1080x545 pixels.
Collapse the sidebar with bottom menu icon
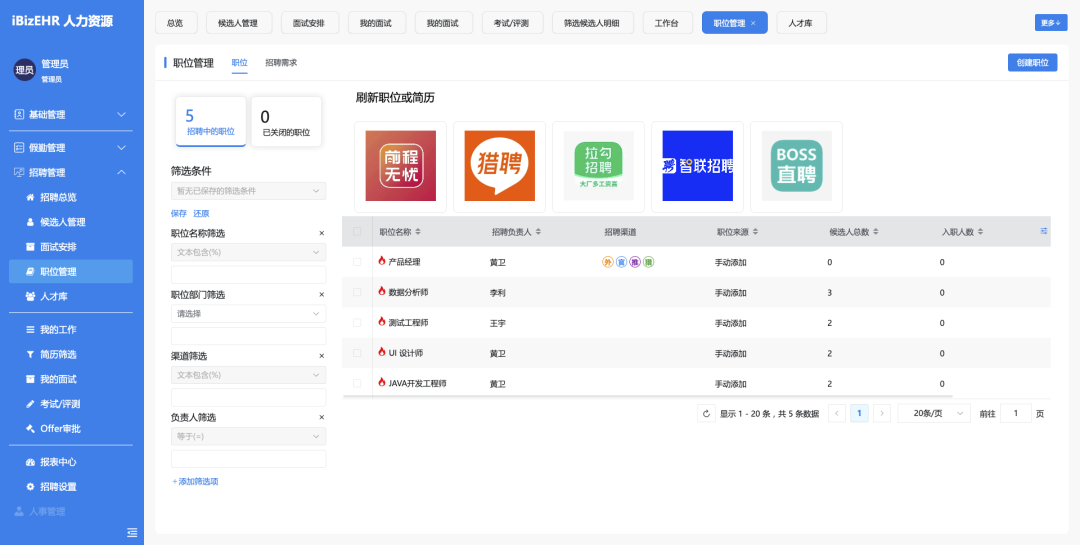click(x=132, y=531)
